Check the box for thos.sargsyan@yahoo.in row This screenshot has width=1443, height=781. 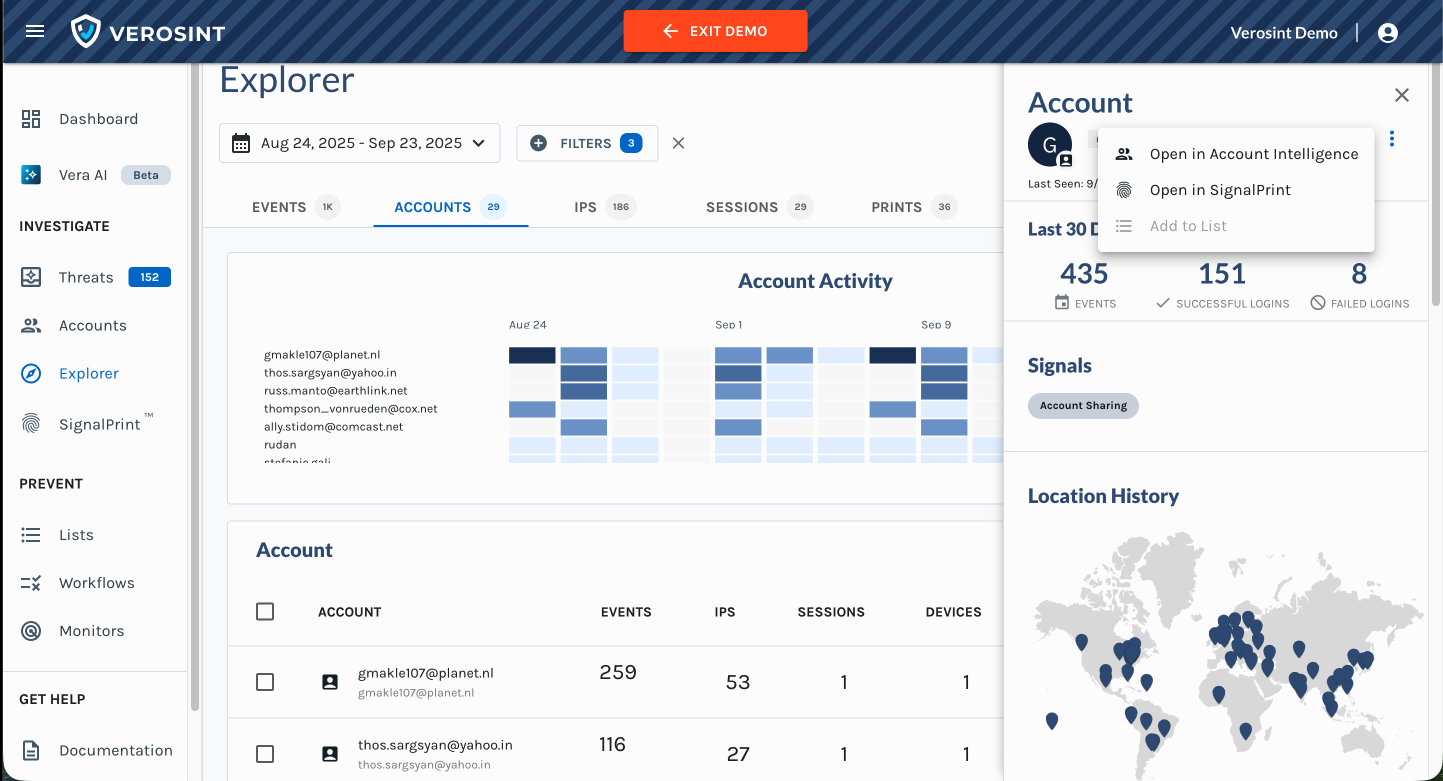(265, 754)
